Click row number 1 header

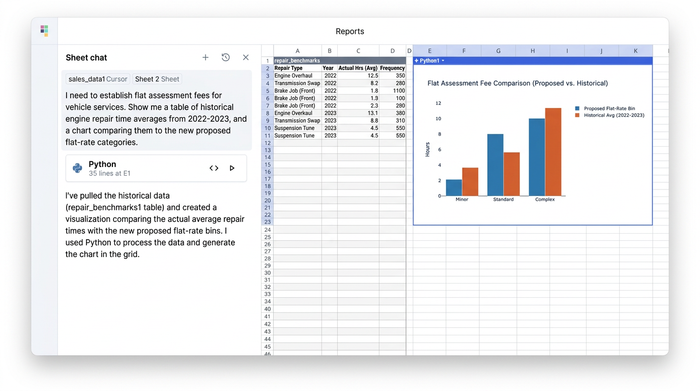tap(267, 61)
